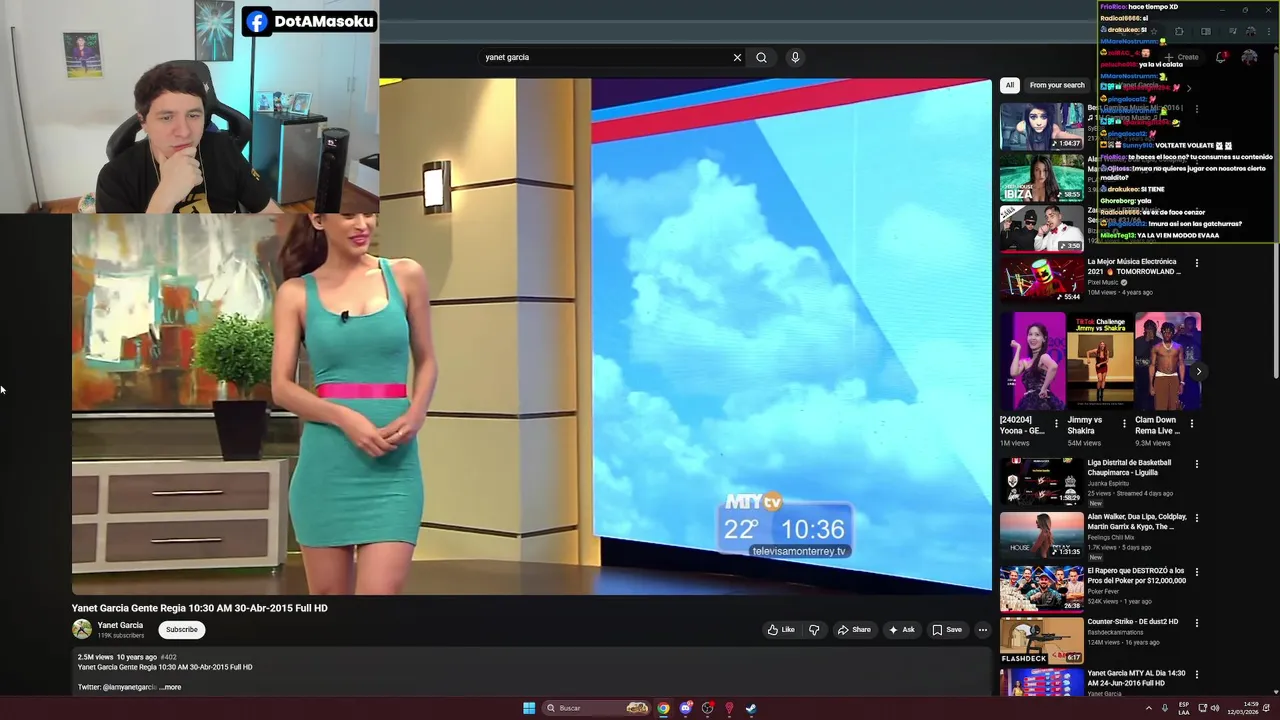Open La Mejor Música Electrónica 2021 title

coord(1134,267)
